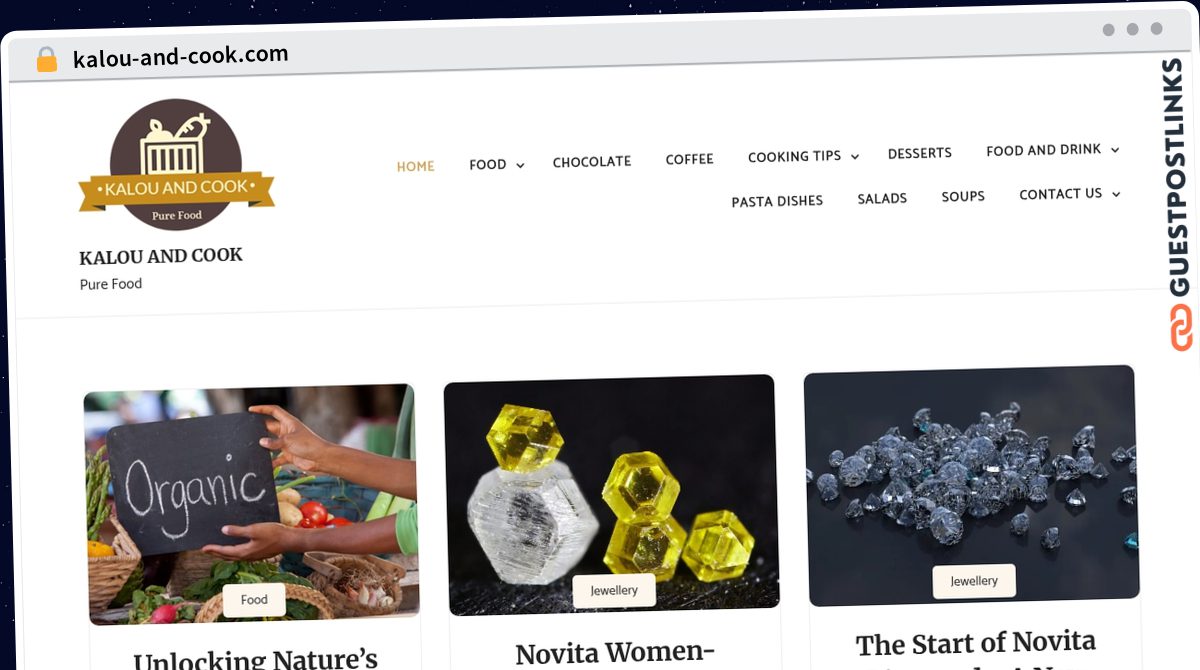
Task: Click the orange padlock icon
Action: [x=46, y=59]
